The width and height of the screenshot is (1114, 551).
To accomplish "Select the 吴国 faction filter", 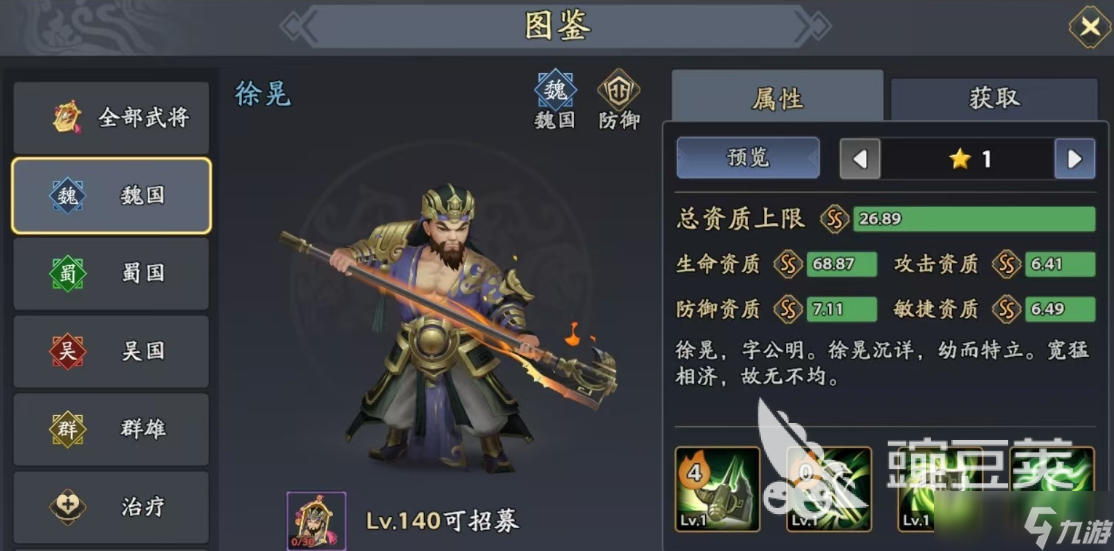I will 112,351.
